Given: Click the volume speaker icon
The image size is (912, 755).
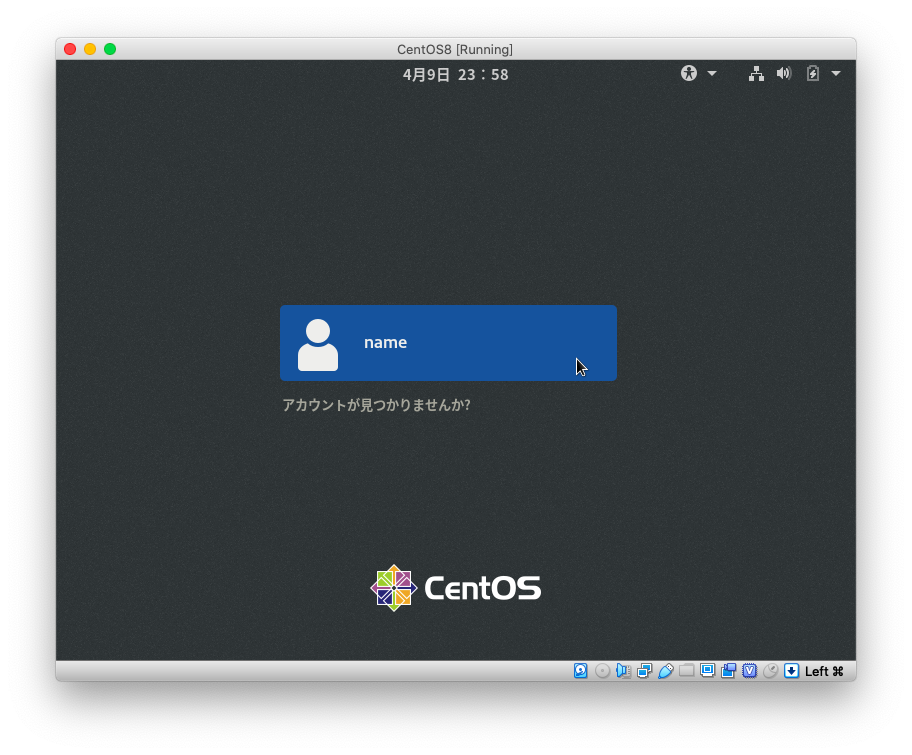Looking at the screenshot, I should pos(783,73).
